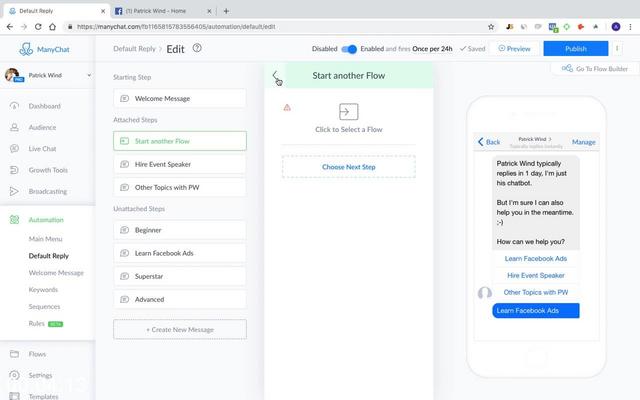640x400 pixels.
Task: Click the browser home button
Action: (52, 27)
